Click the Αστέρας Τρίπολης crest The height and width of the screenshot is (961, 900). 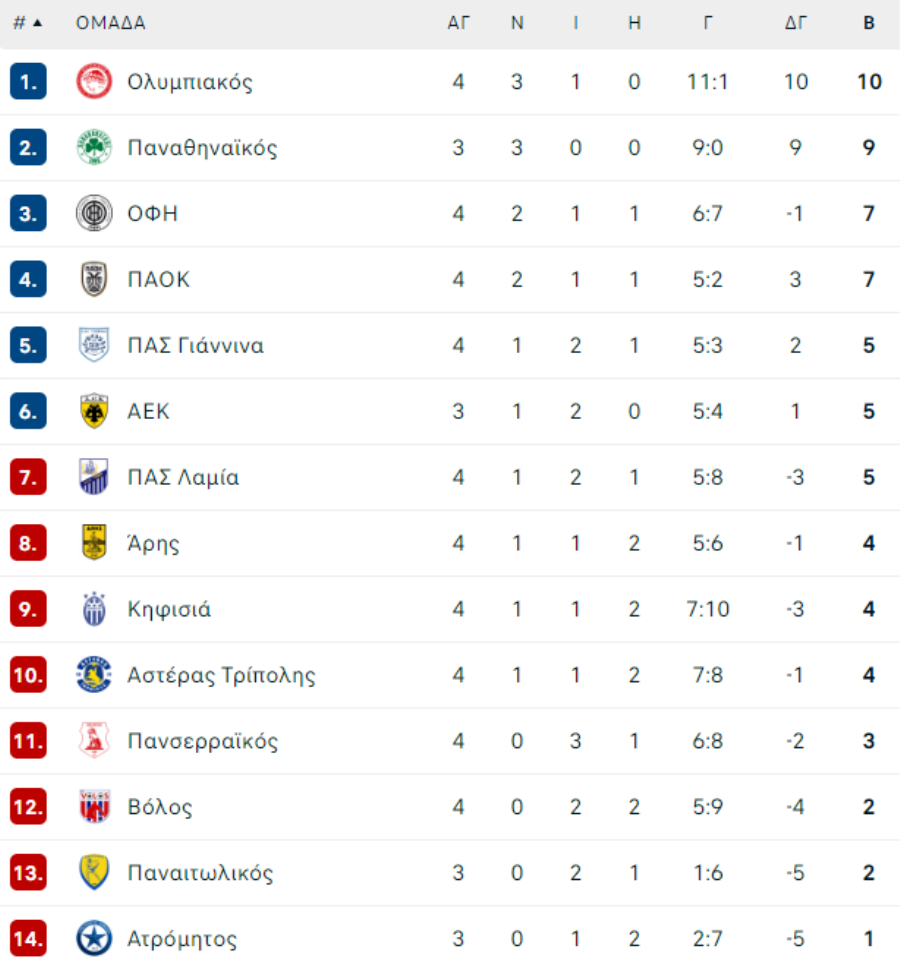pyautogui.click(x=94, y=674)
